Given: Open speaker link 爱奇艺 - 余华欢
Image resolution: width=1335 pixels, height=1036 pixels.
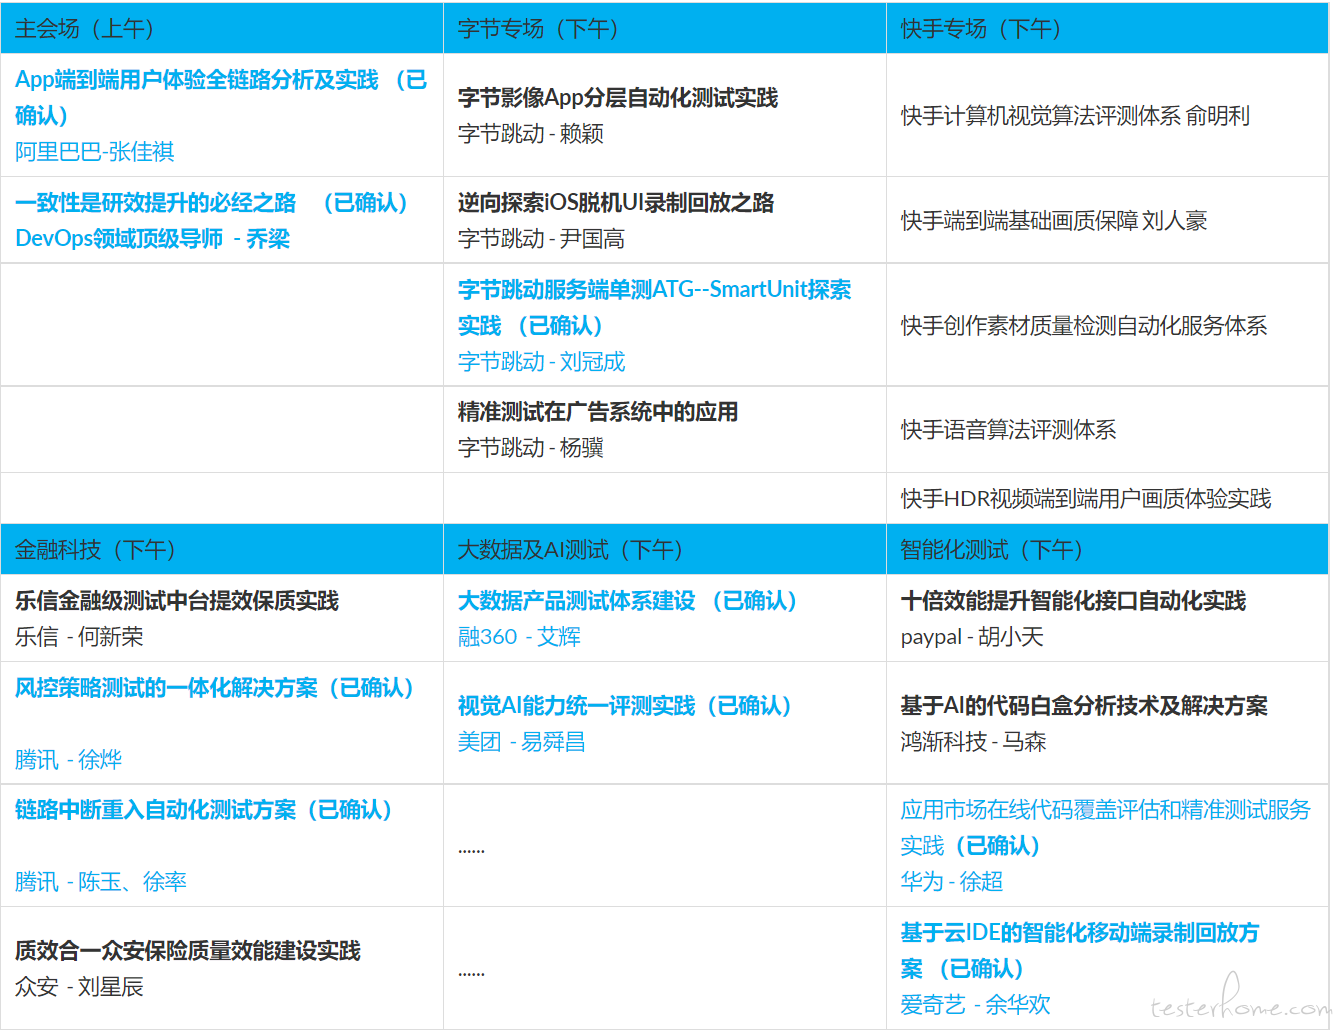Looking at the screenshot, I should [975, 1005].
